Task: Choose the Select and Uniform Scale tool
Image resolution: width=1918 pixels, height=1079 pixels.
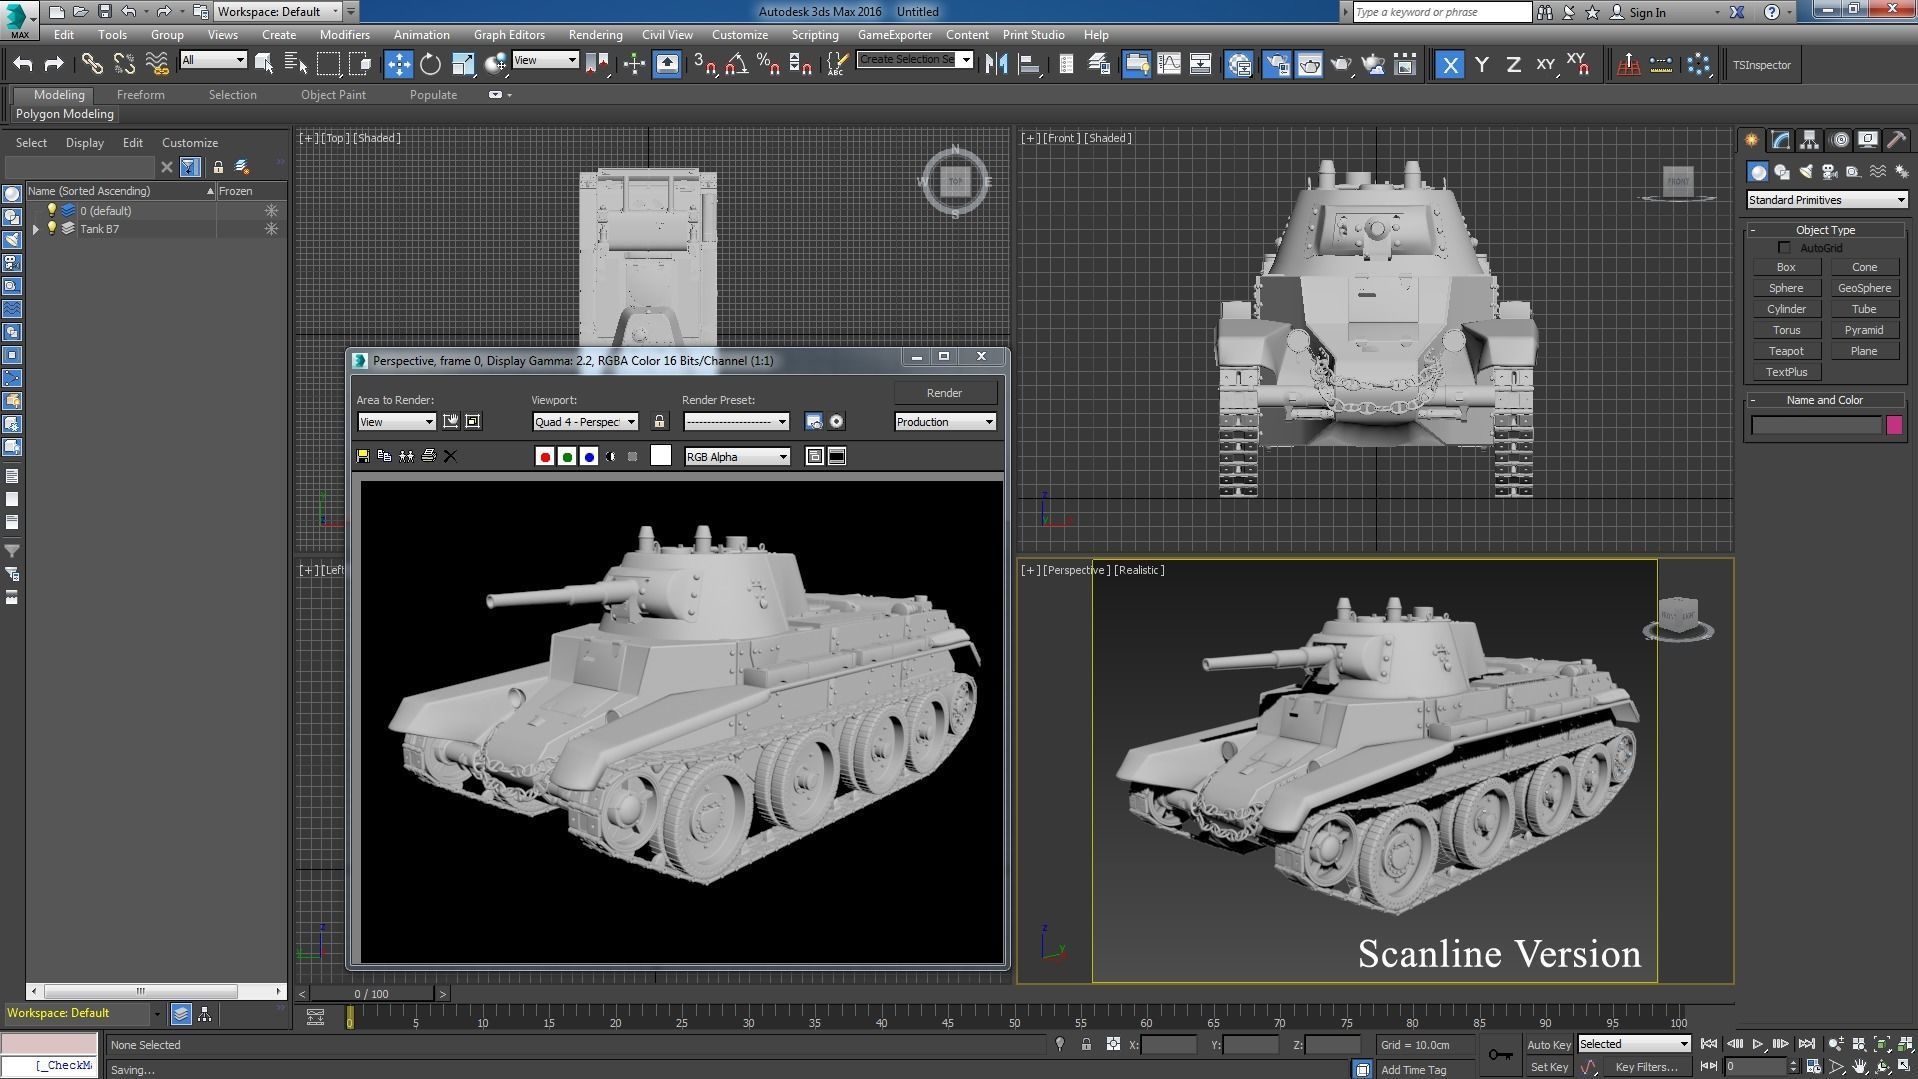Action: click(x=463, y=65)
